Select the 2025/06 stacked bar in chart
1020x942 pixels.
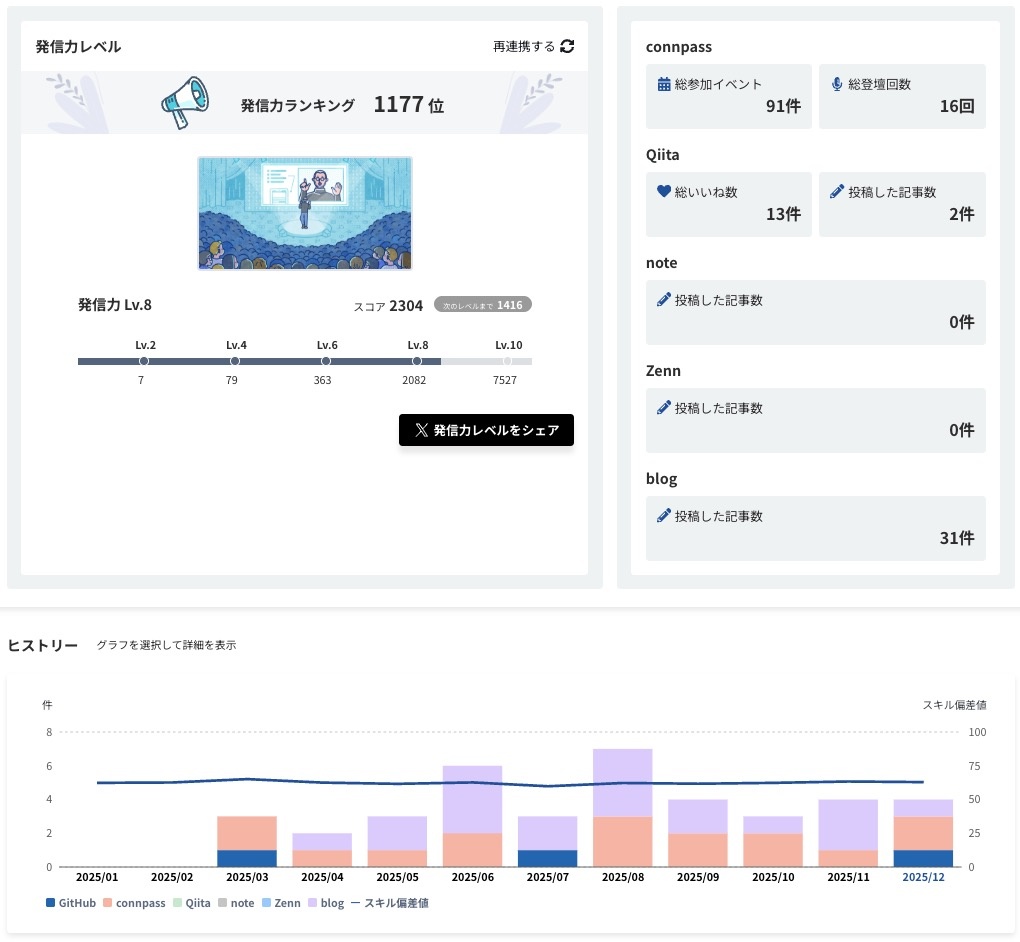[472, 815]
